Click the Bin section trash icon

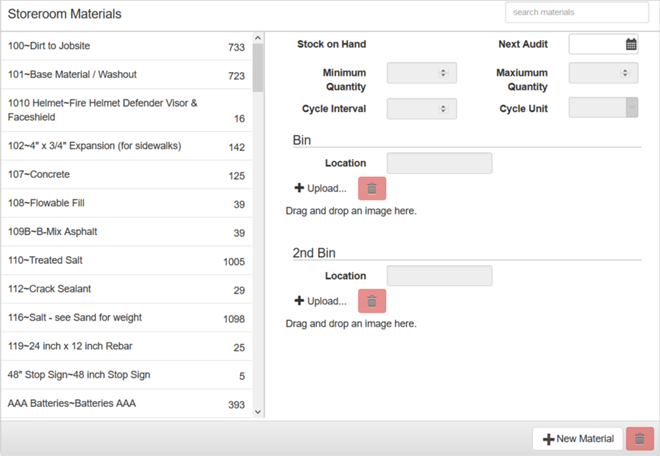(371, 188)
